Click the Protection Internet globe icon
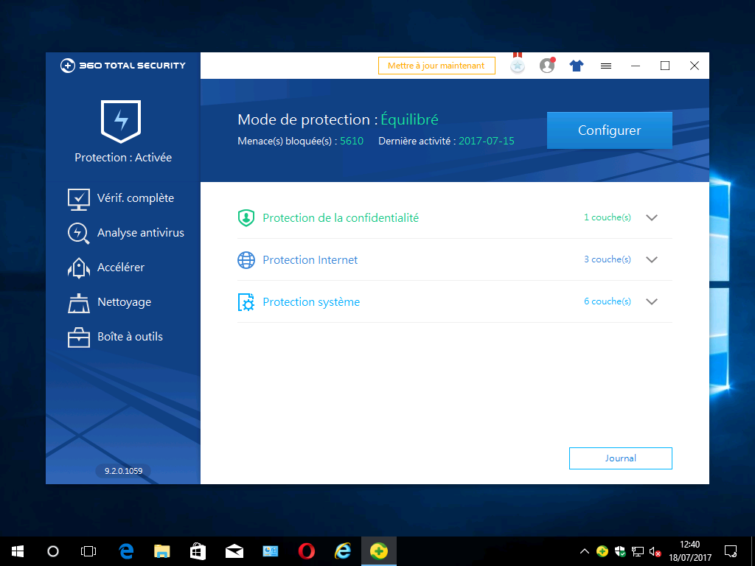 tap(246, 260)
